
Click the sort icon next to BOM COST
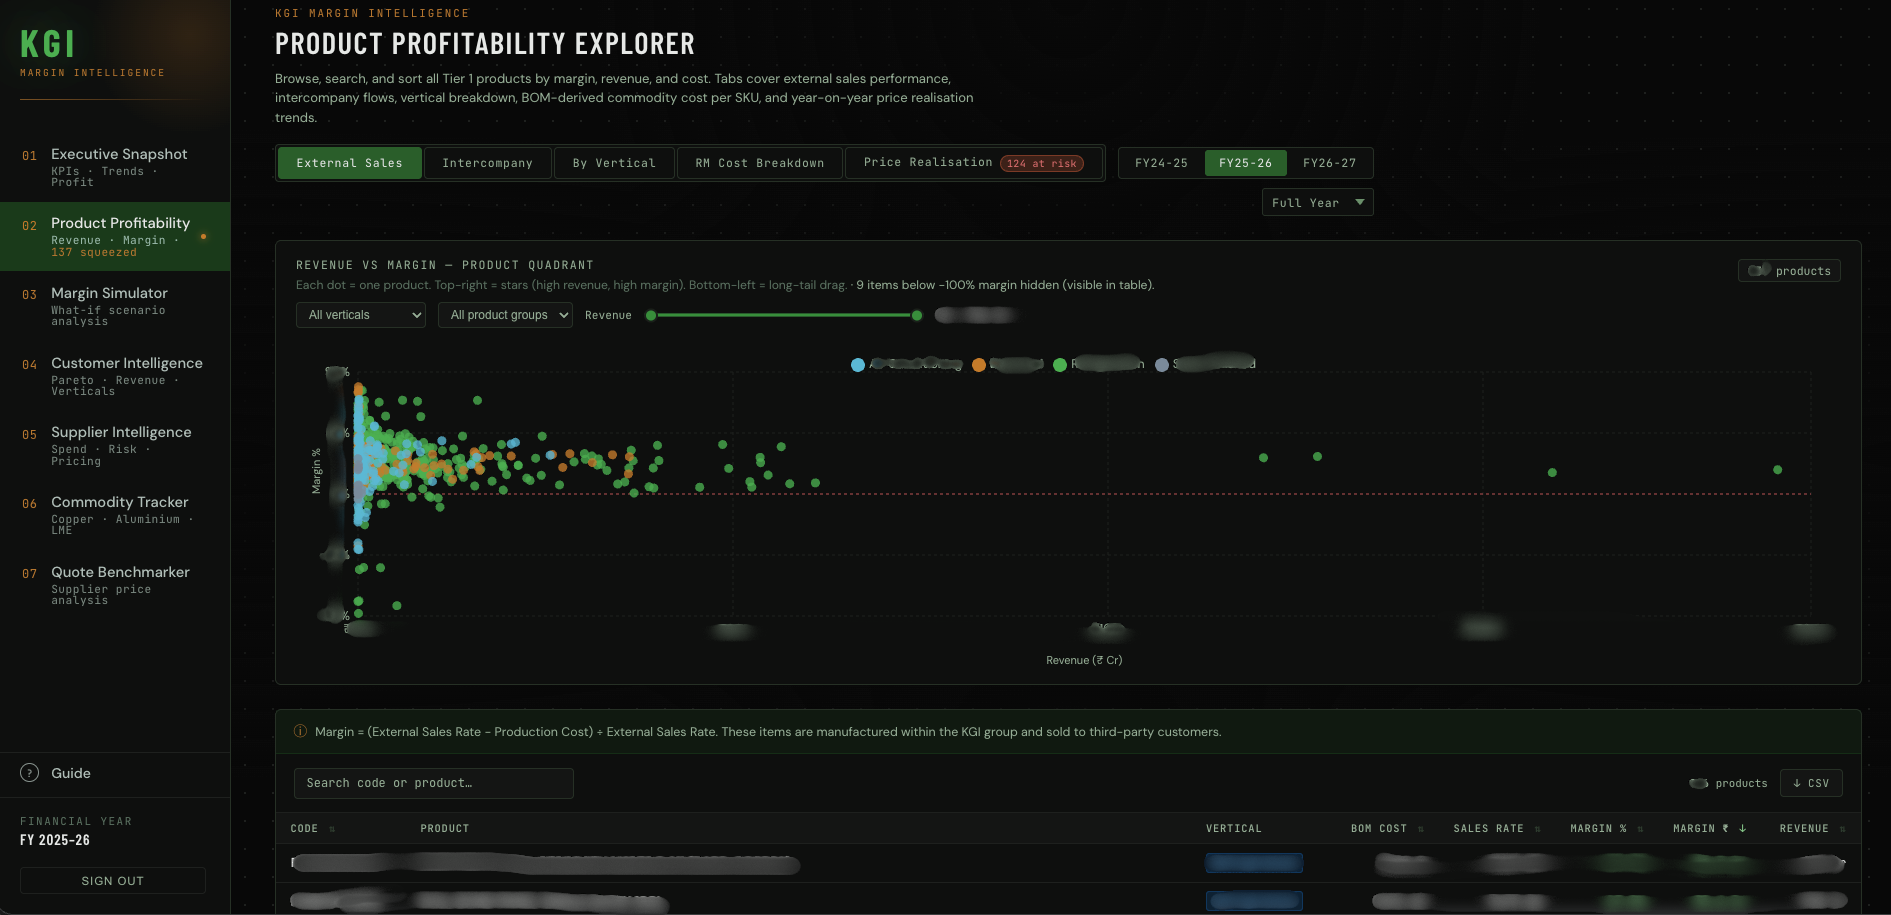coord(1421,829)
